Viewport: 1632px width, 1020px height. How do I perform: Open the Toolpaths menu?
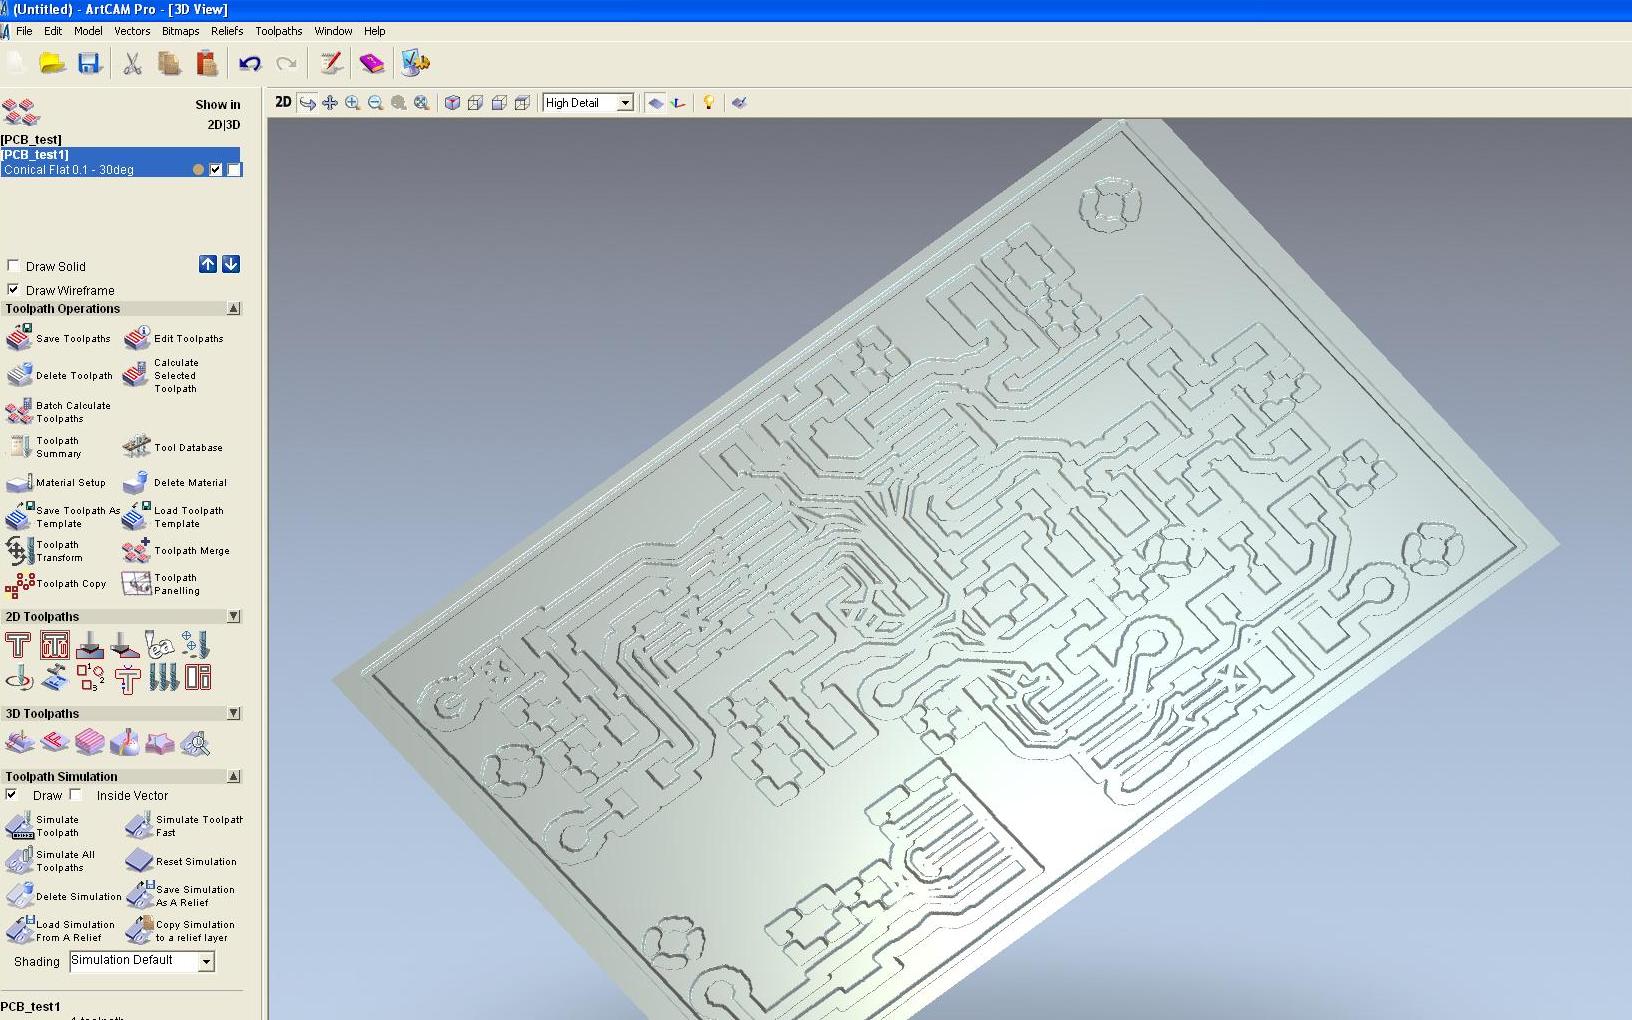279,31
